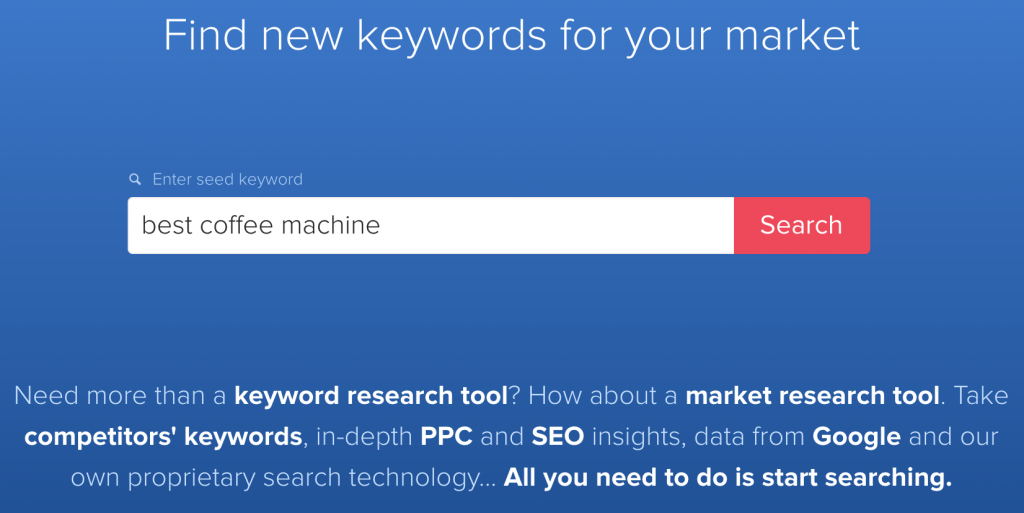Viewport: 1024px width, 513px height.
Task: Select the bold 'competitors' keywords' phrase
Action: click(163, 437)
